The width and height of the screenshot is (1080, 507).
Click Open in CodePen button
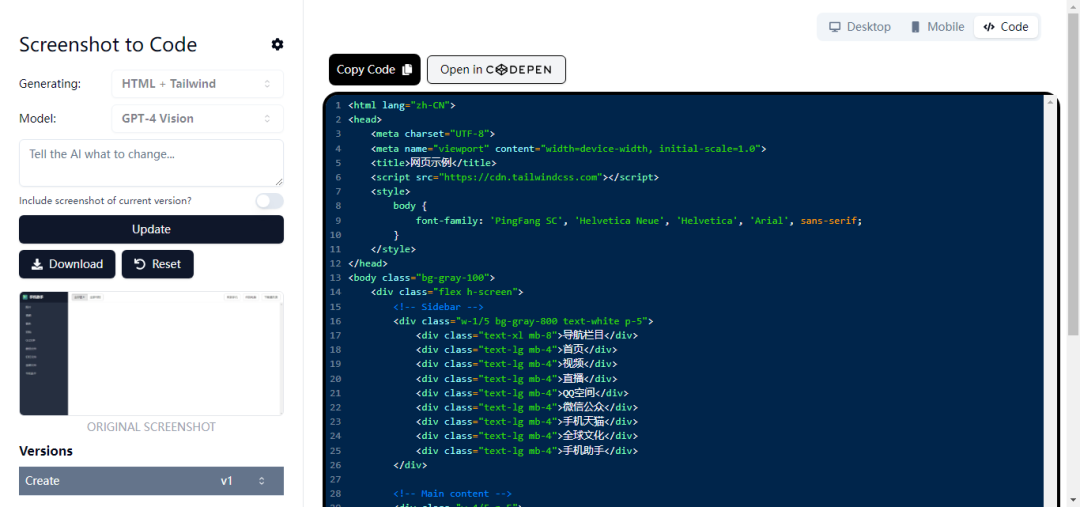[497, 70]
